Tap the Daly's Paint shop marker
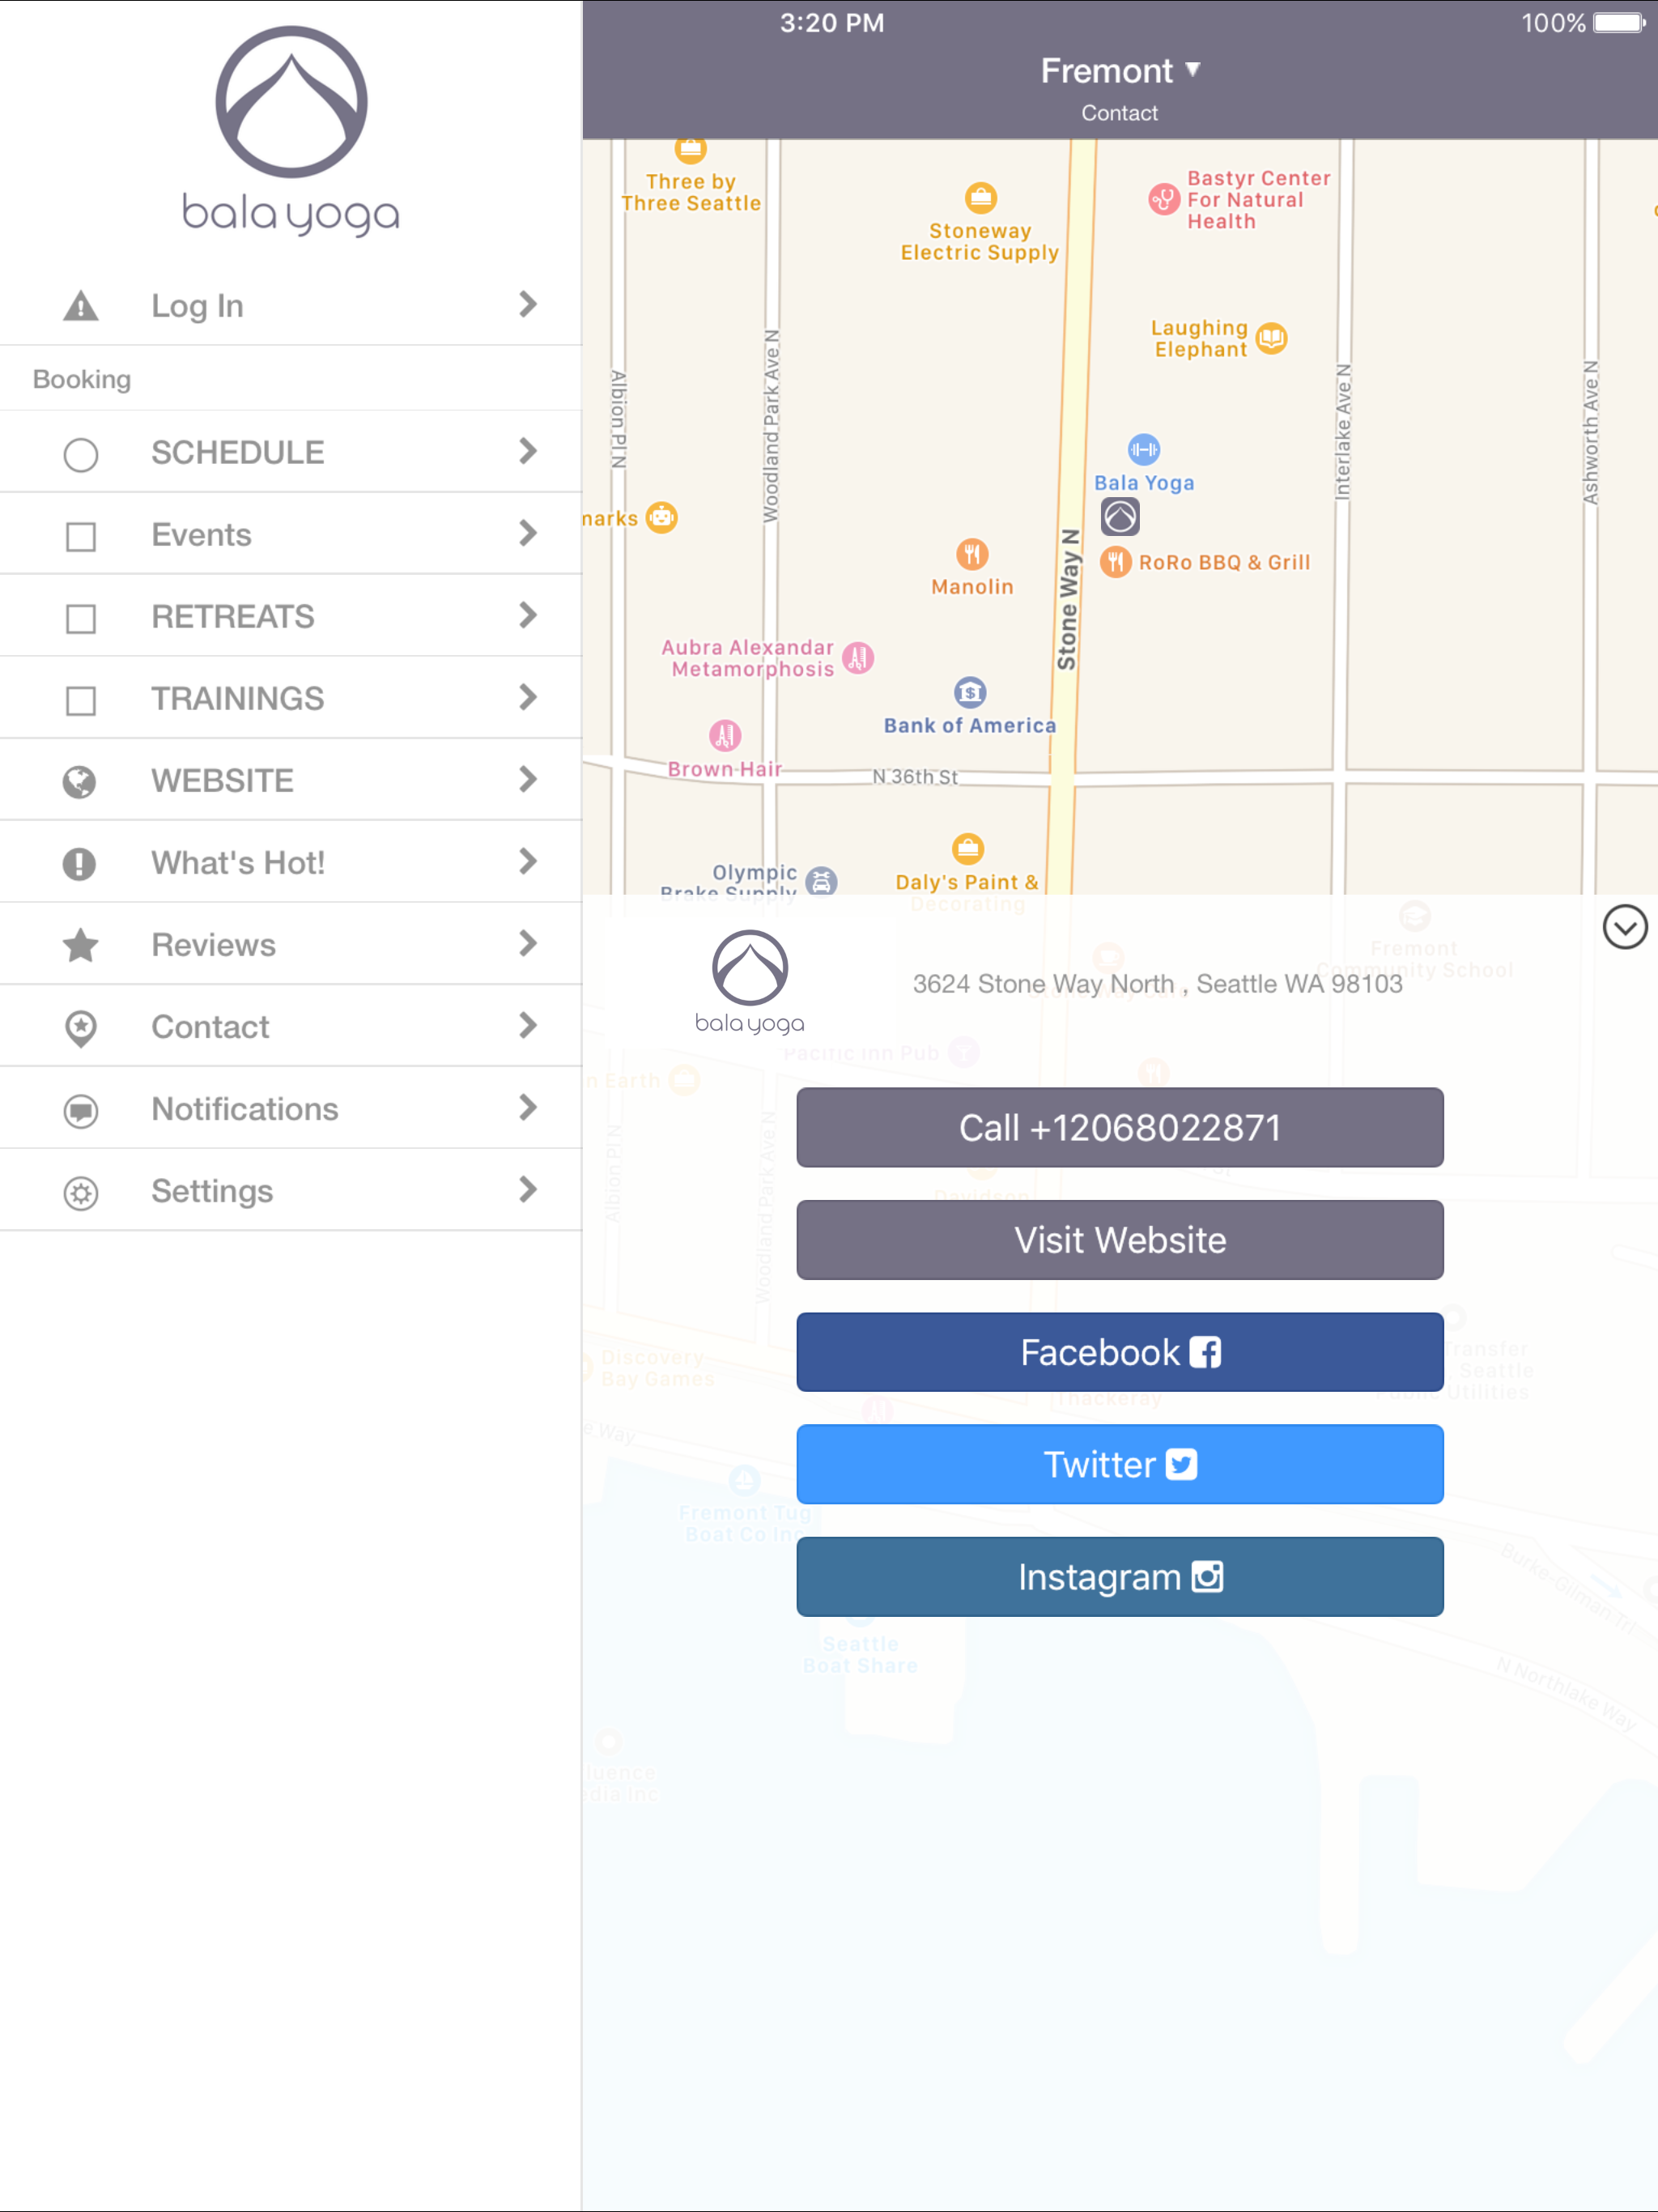Screen dimensions: 1658x2212 967,849
